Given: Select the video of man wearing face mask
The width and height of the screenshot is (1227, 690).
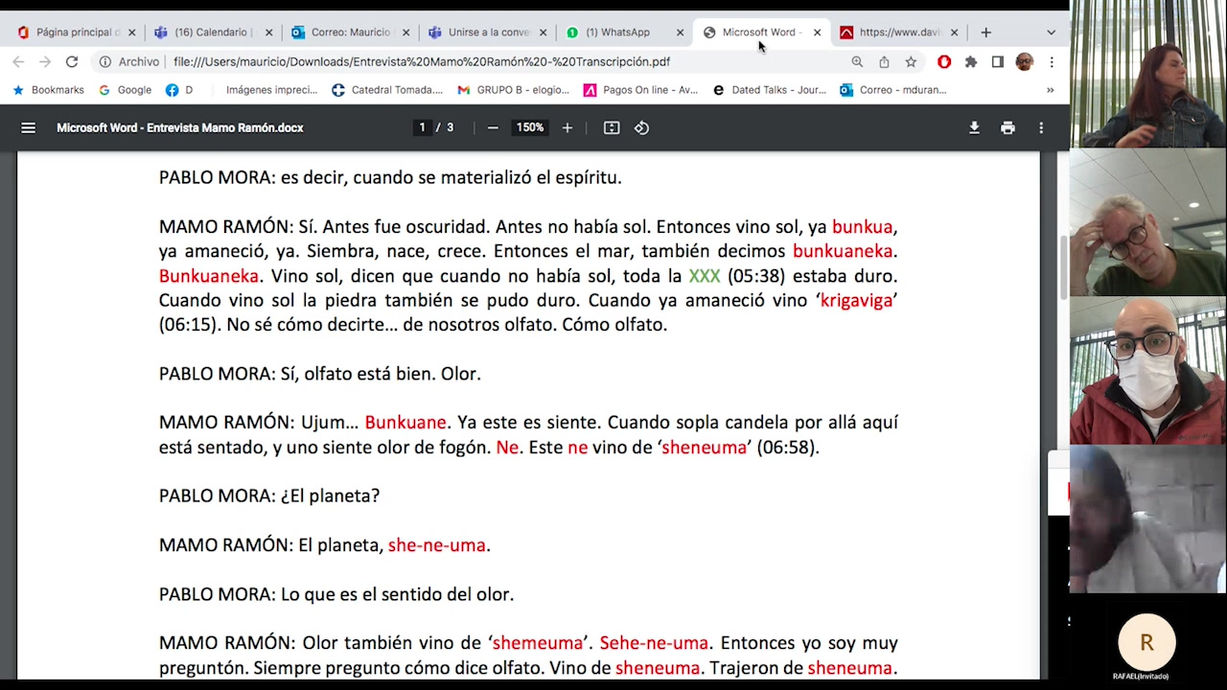Looking at the screenshot, I should click(x=1148, y=370).
